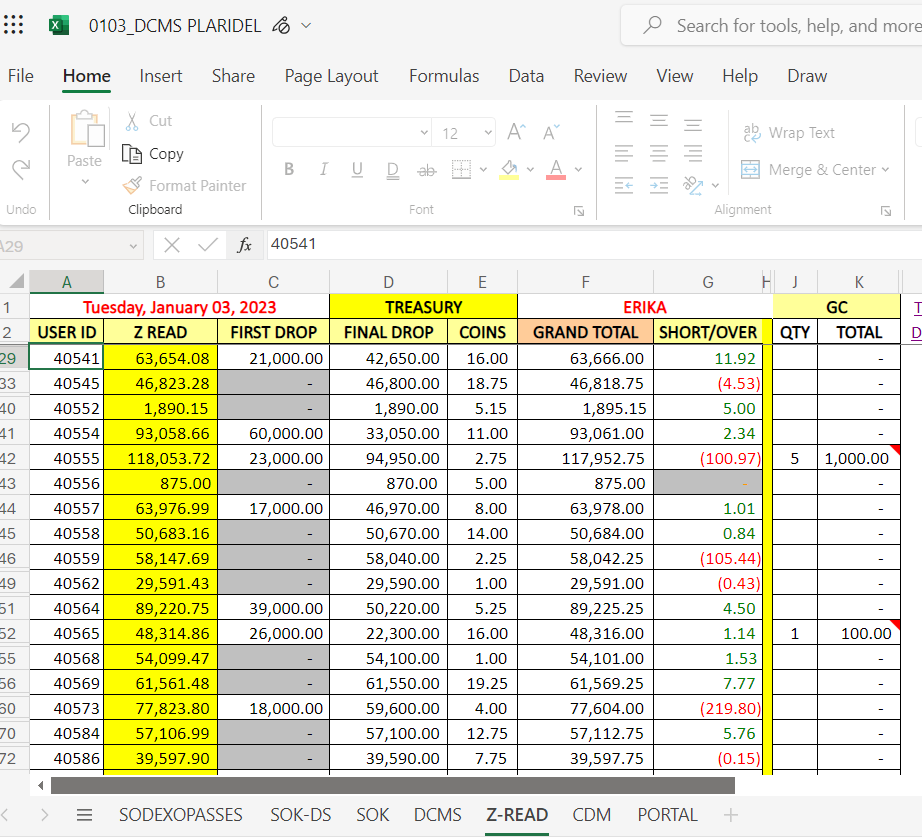Expand the Paste options arrow

pos(85,182)
